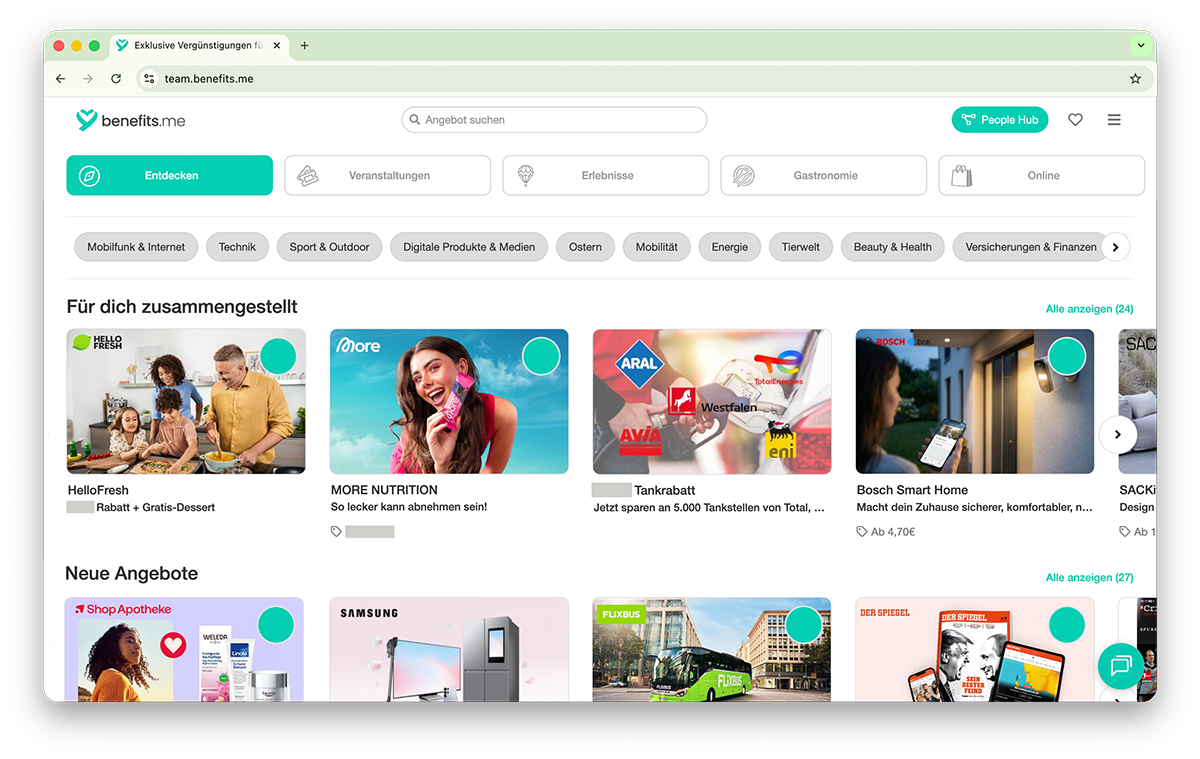Click the benefits.me logo
Viewport: 1200px width, 759px height.
tap(131, 120)
